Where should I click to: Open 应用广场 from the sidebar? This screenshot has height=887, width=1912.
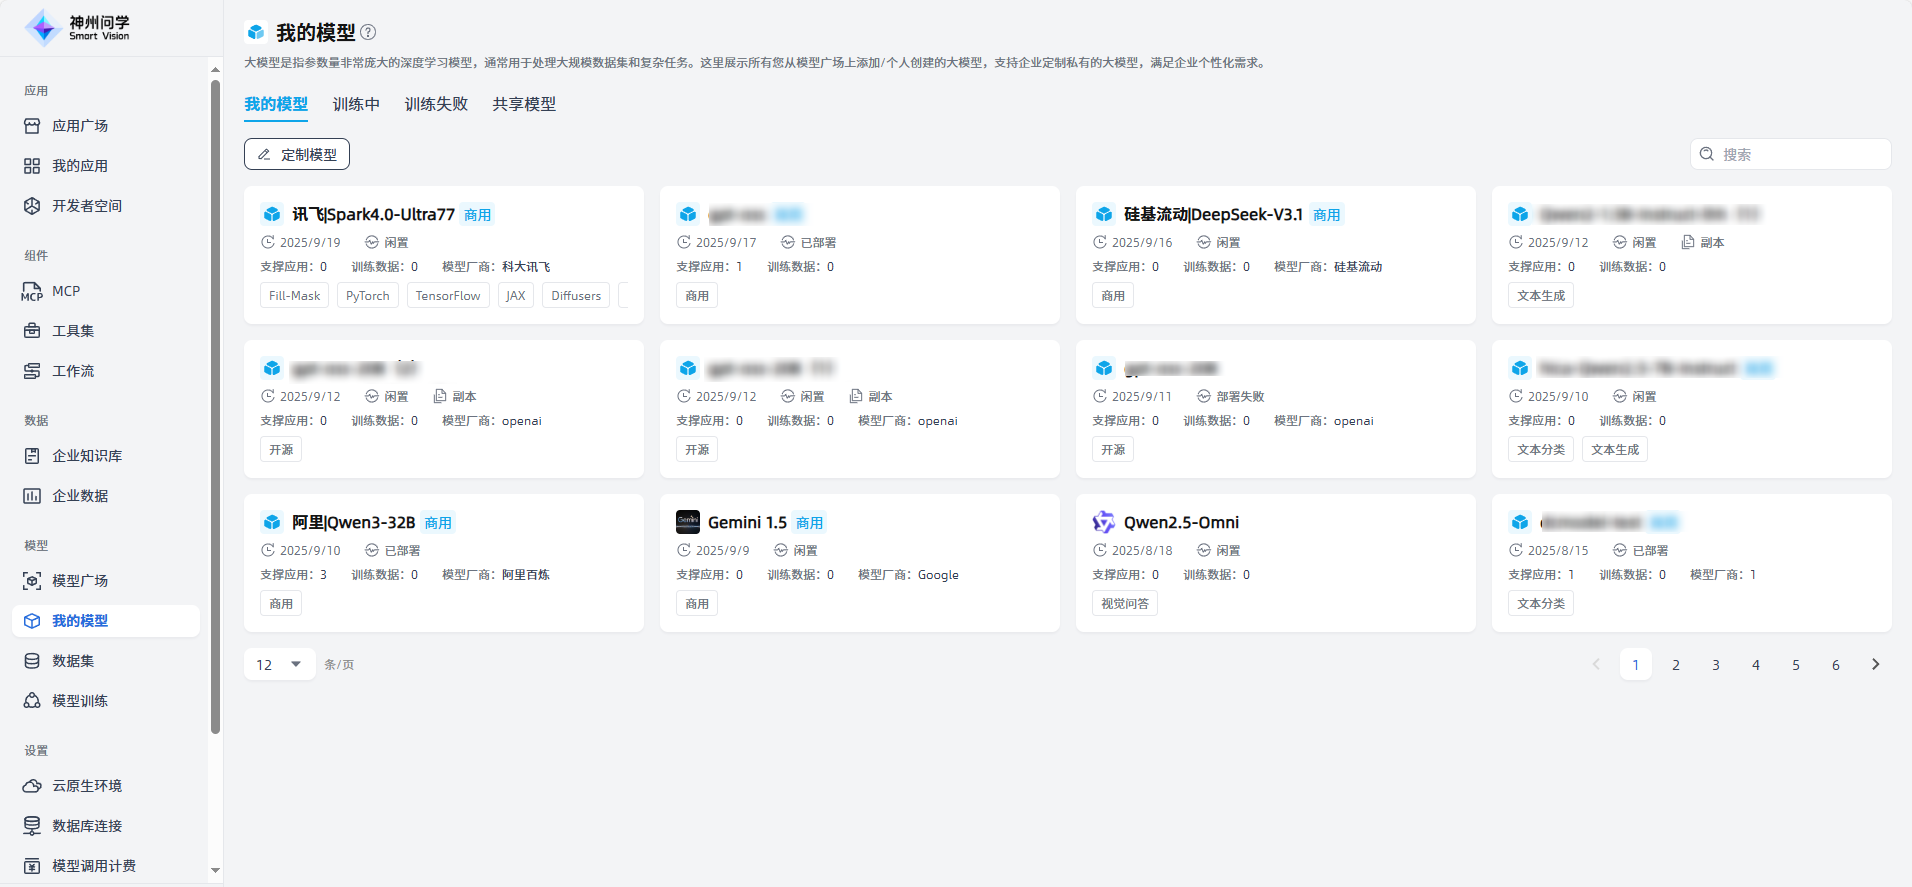pos(80,126)
